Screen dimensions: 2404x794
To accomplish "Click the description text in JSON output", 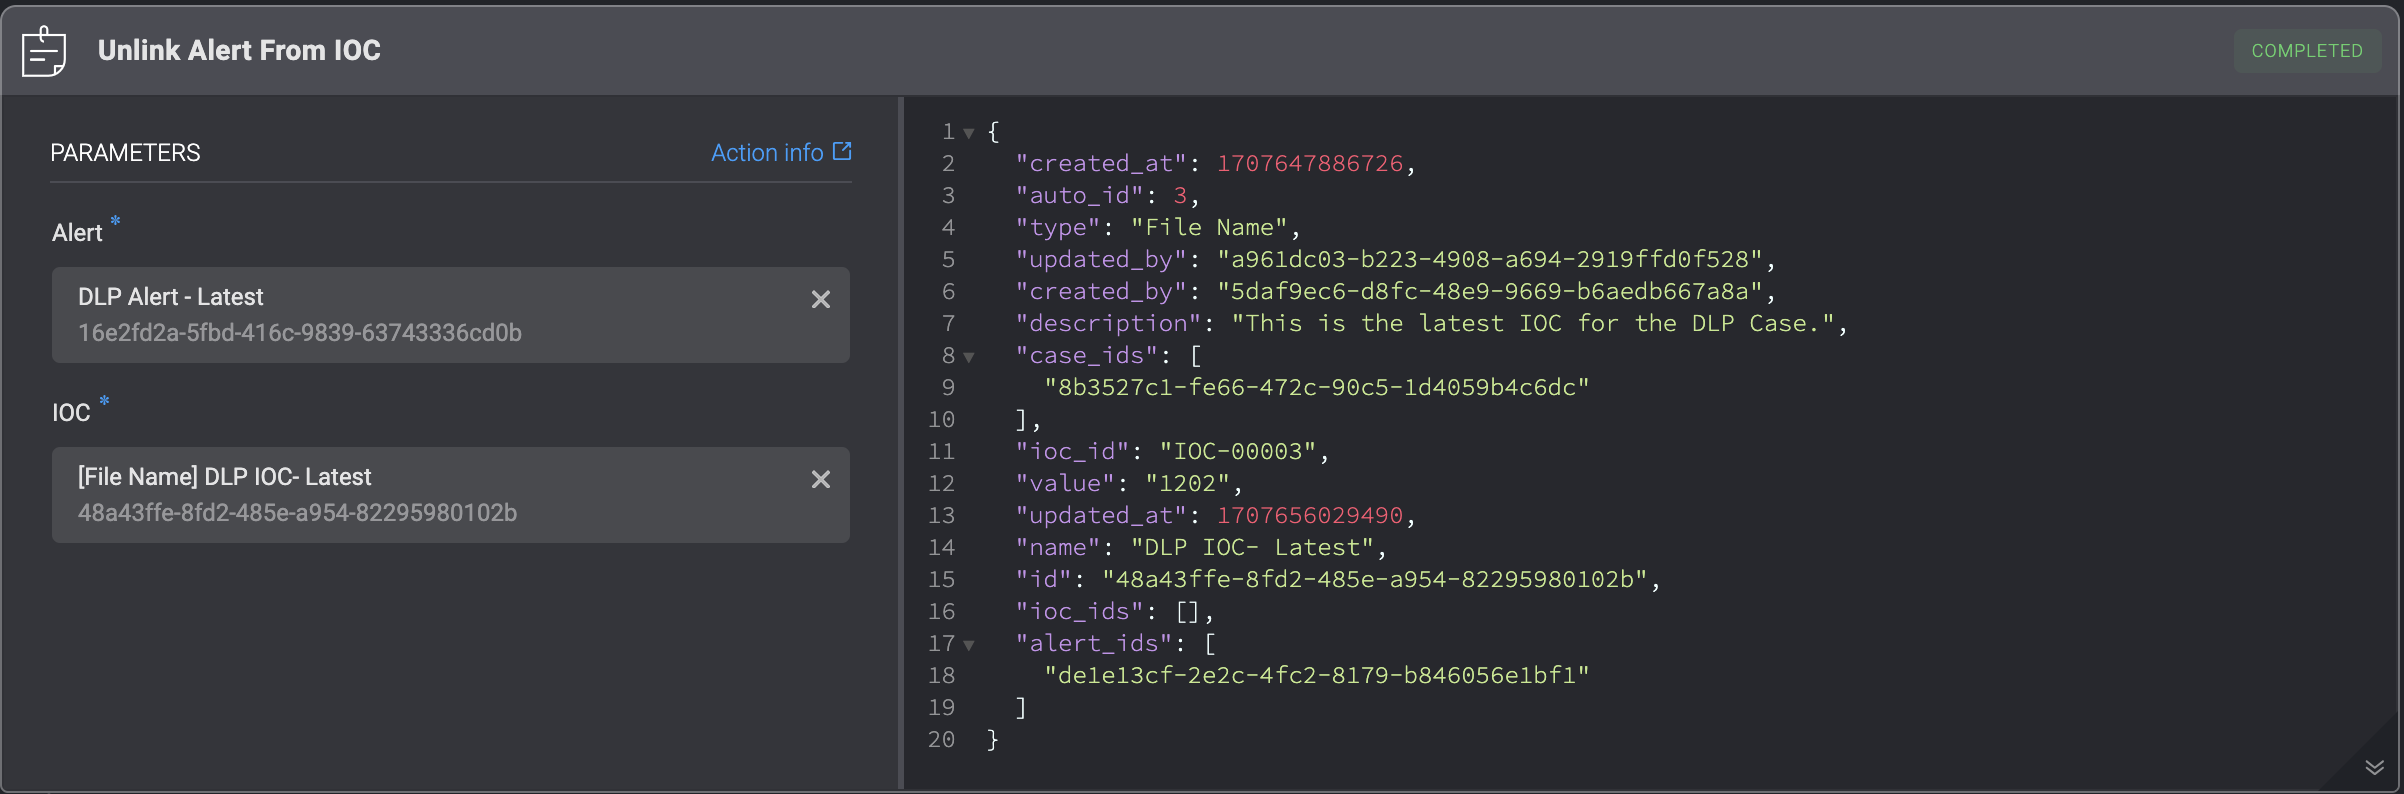I will click(1533, 323).
